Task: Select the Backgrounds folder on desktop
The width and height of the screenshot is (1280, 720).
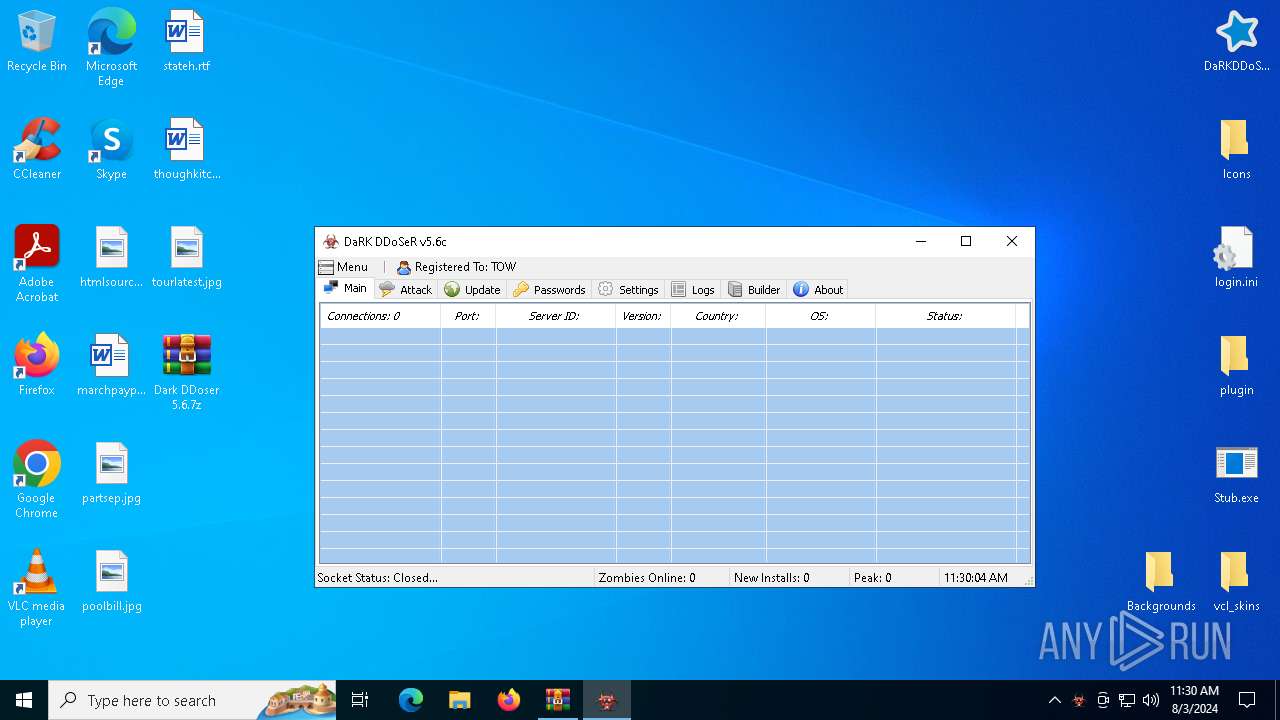Action: (1161, 582)
